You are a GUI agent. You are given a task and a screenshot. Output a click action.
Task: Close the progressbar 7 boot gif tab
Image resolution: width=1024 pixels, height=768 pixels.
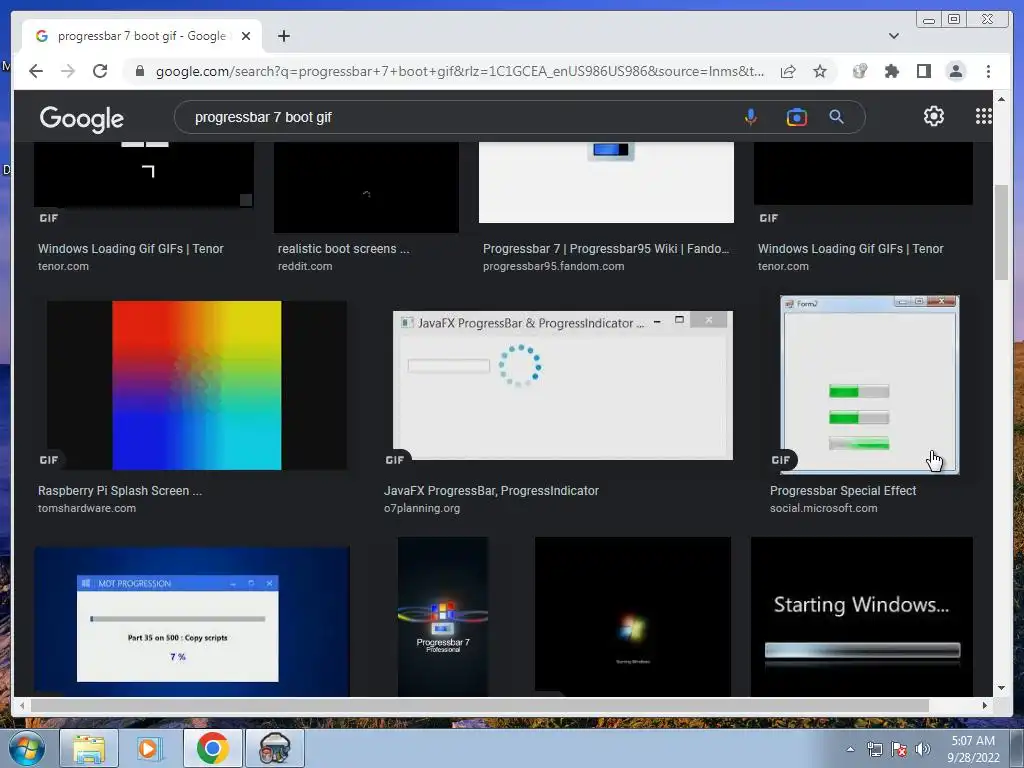coord(246,36)
